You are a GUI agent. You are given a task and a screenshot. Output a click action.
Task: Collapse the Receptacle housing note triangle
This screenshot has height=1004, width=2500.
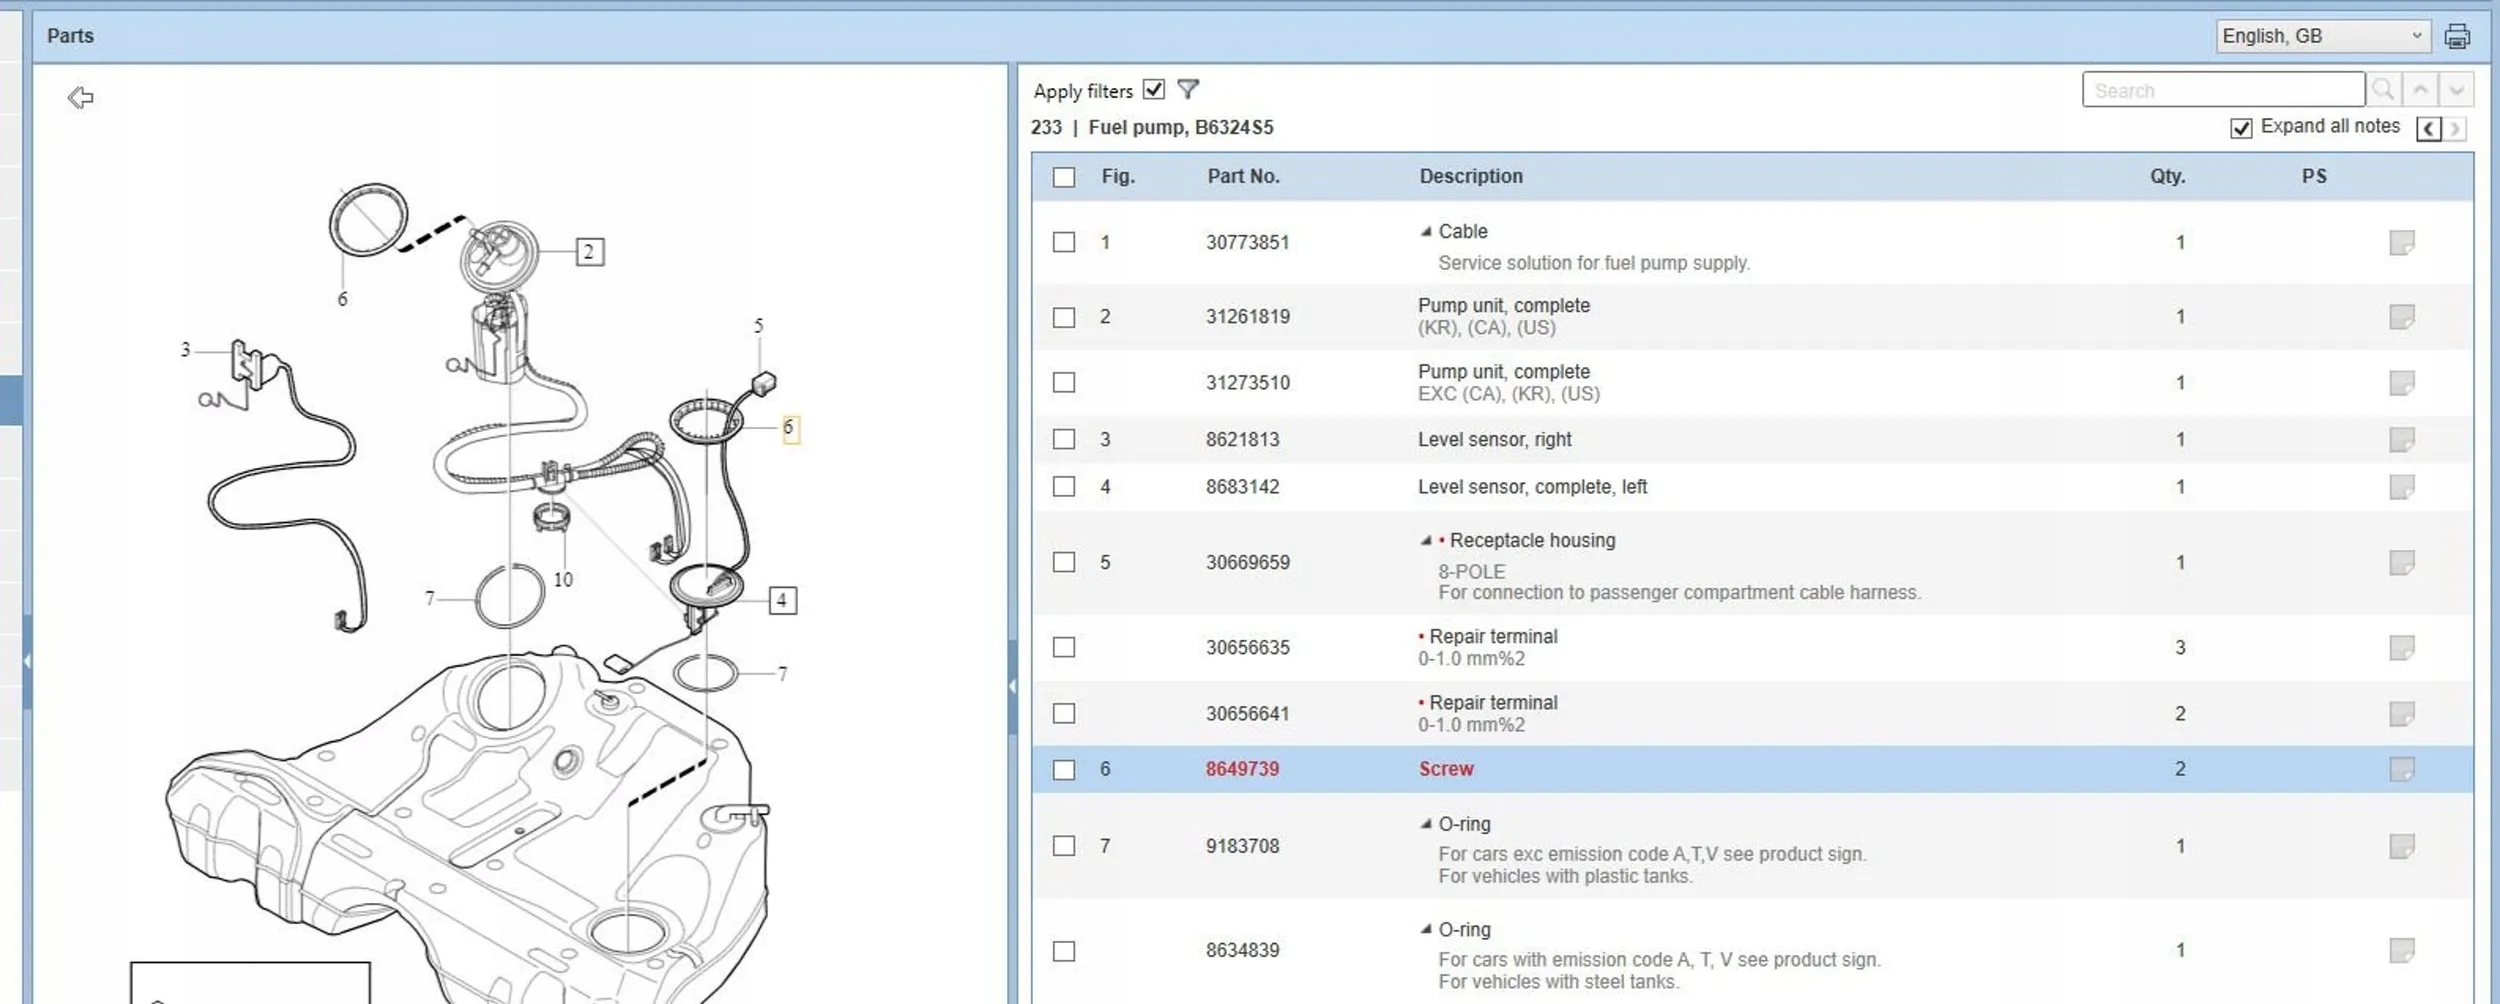click(1426, 541)
